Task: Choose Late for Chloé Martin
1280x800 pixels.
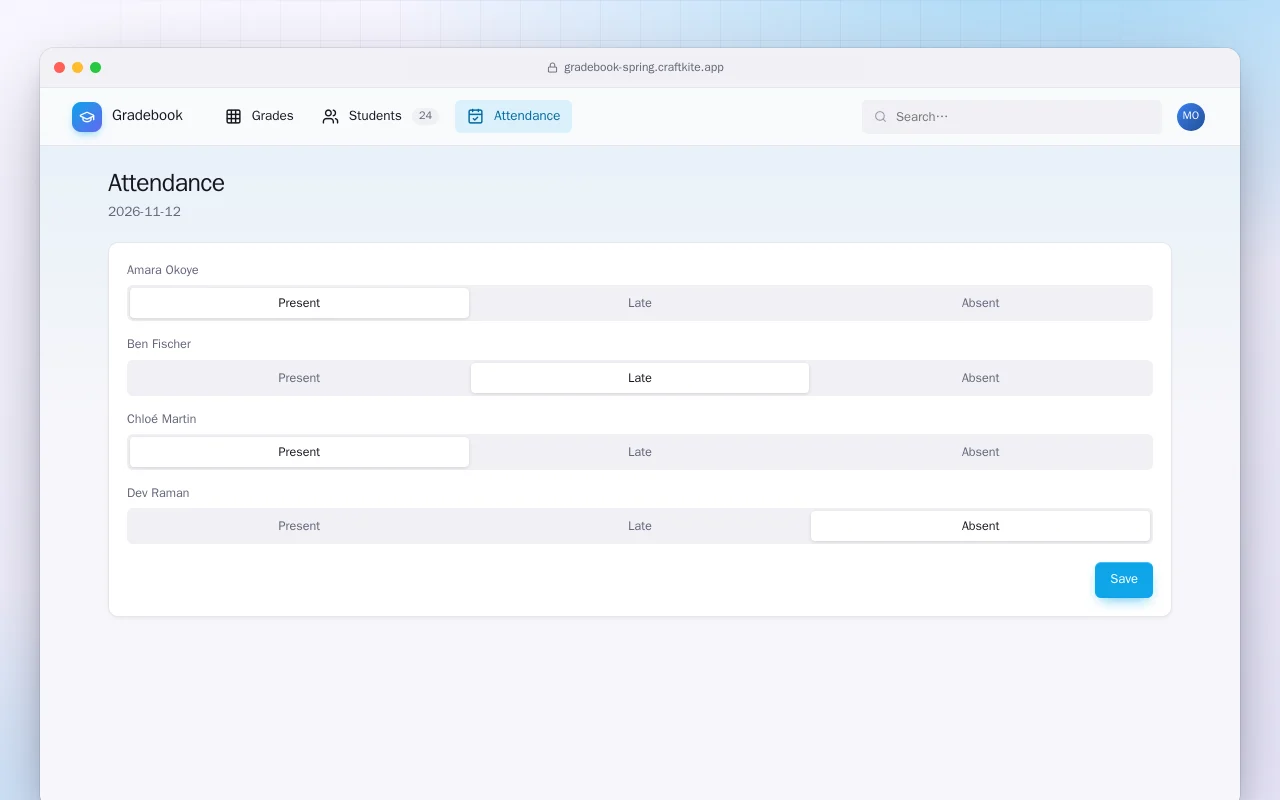Action: 640,452
